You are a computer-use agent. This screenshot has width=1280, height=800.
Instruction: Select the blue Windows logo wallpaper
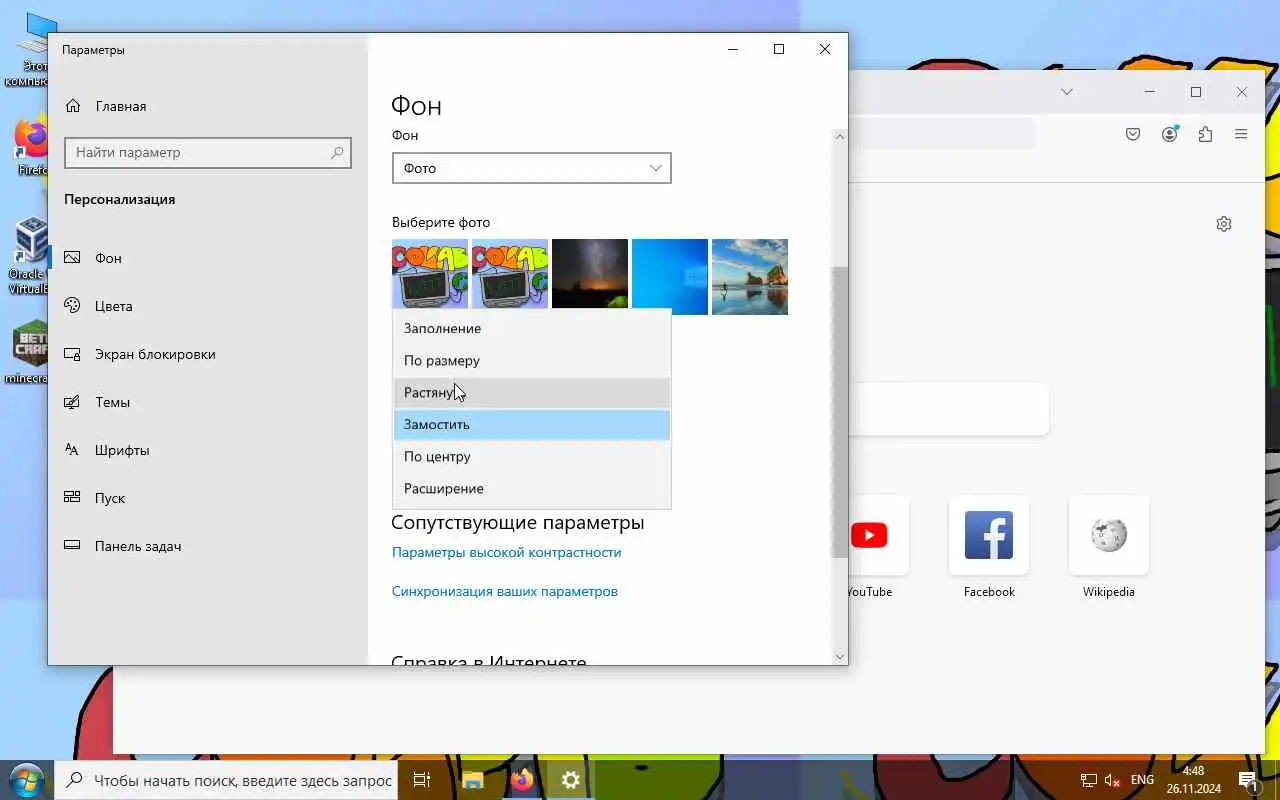[x=670, y=276]
